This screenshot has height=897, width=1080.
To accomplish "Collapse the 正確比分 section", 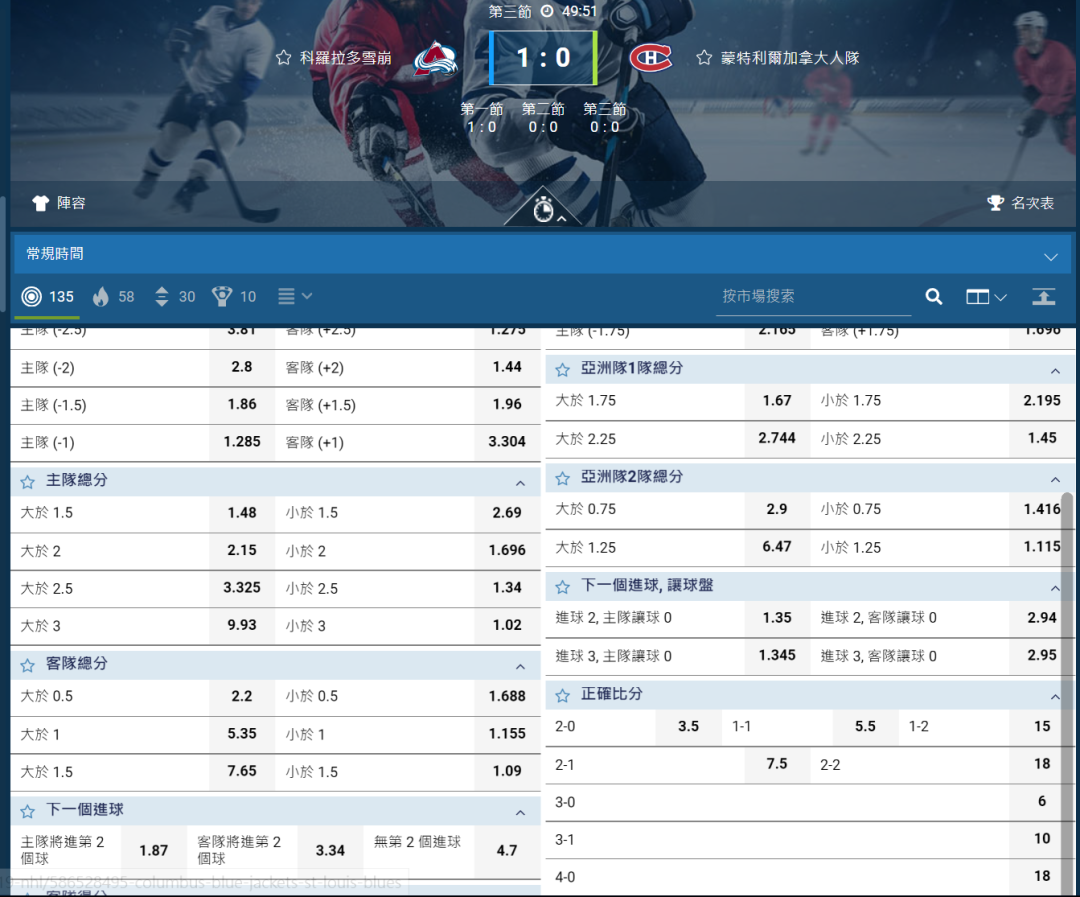I will (x=1055, y=697).
